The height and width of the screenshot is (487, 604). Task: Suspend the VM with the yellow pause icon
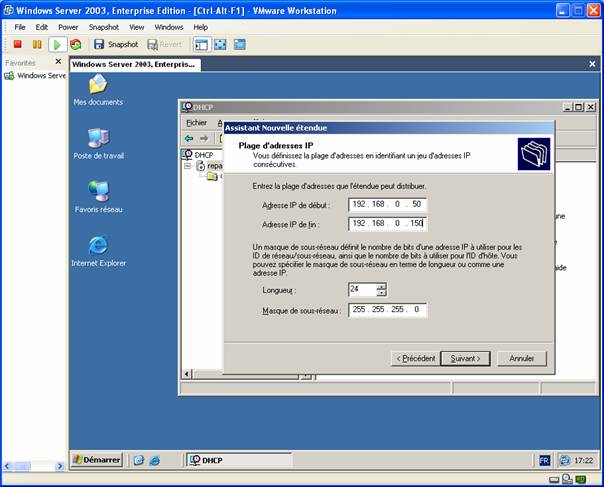pos(37,44)
